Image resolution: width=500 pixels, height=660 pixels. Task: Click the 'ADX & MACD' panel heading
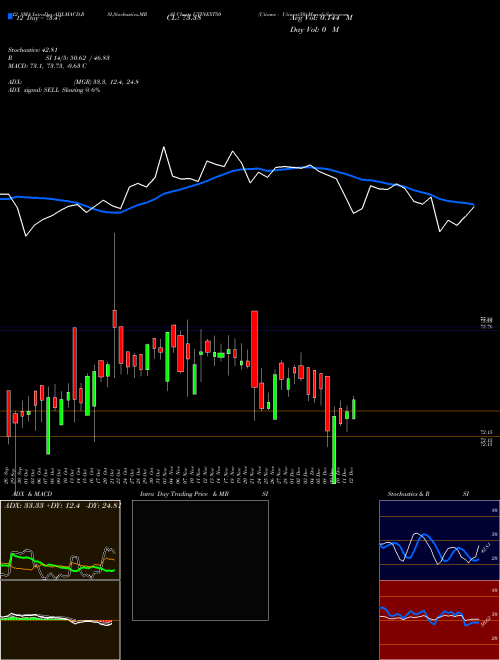click(32, 494)
